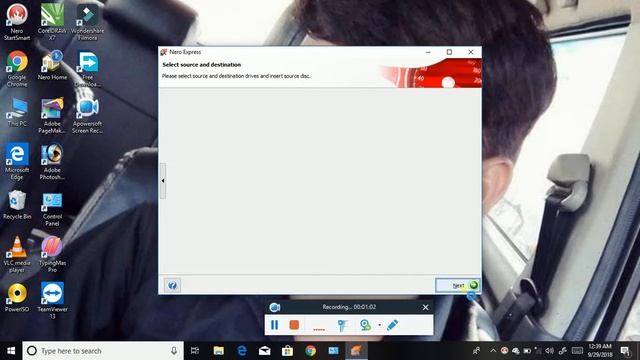Open Microsoft Store from taskbar
The height and width of the screenshot is (360, 640).
click(287, 351)
